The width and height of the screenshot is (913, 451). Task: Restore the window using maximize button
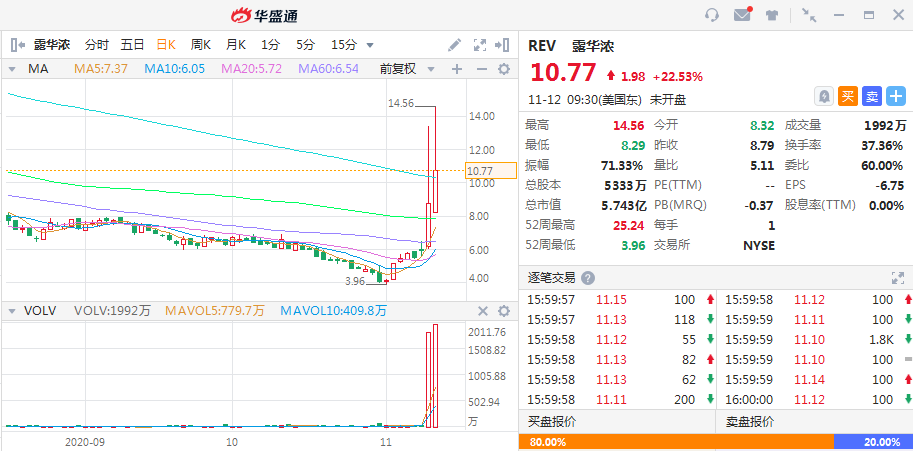[x=869, y=15]
